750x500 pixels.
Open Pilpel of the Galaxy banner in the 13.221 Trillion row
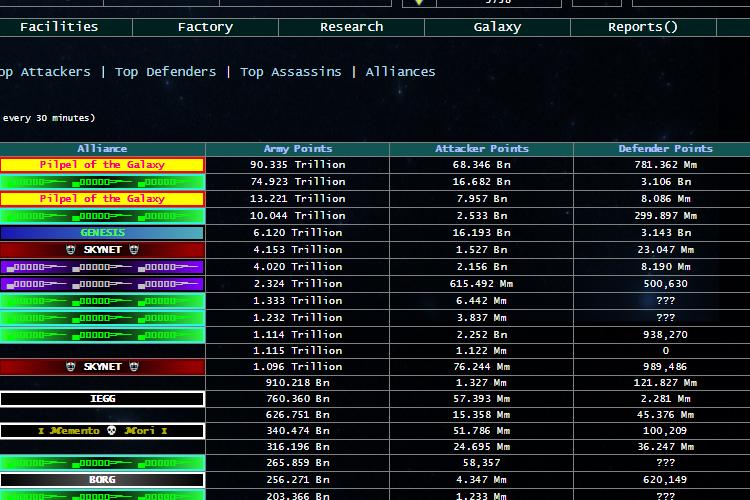tap(102, 199)
